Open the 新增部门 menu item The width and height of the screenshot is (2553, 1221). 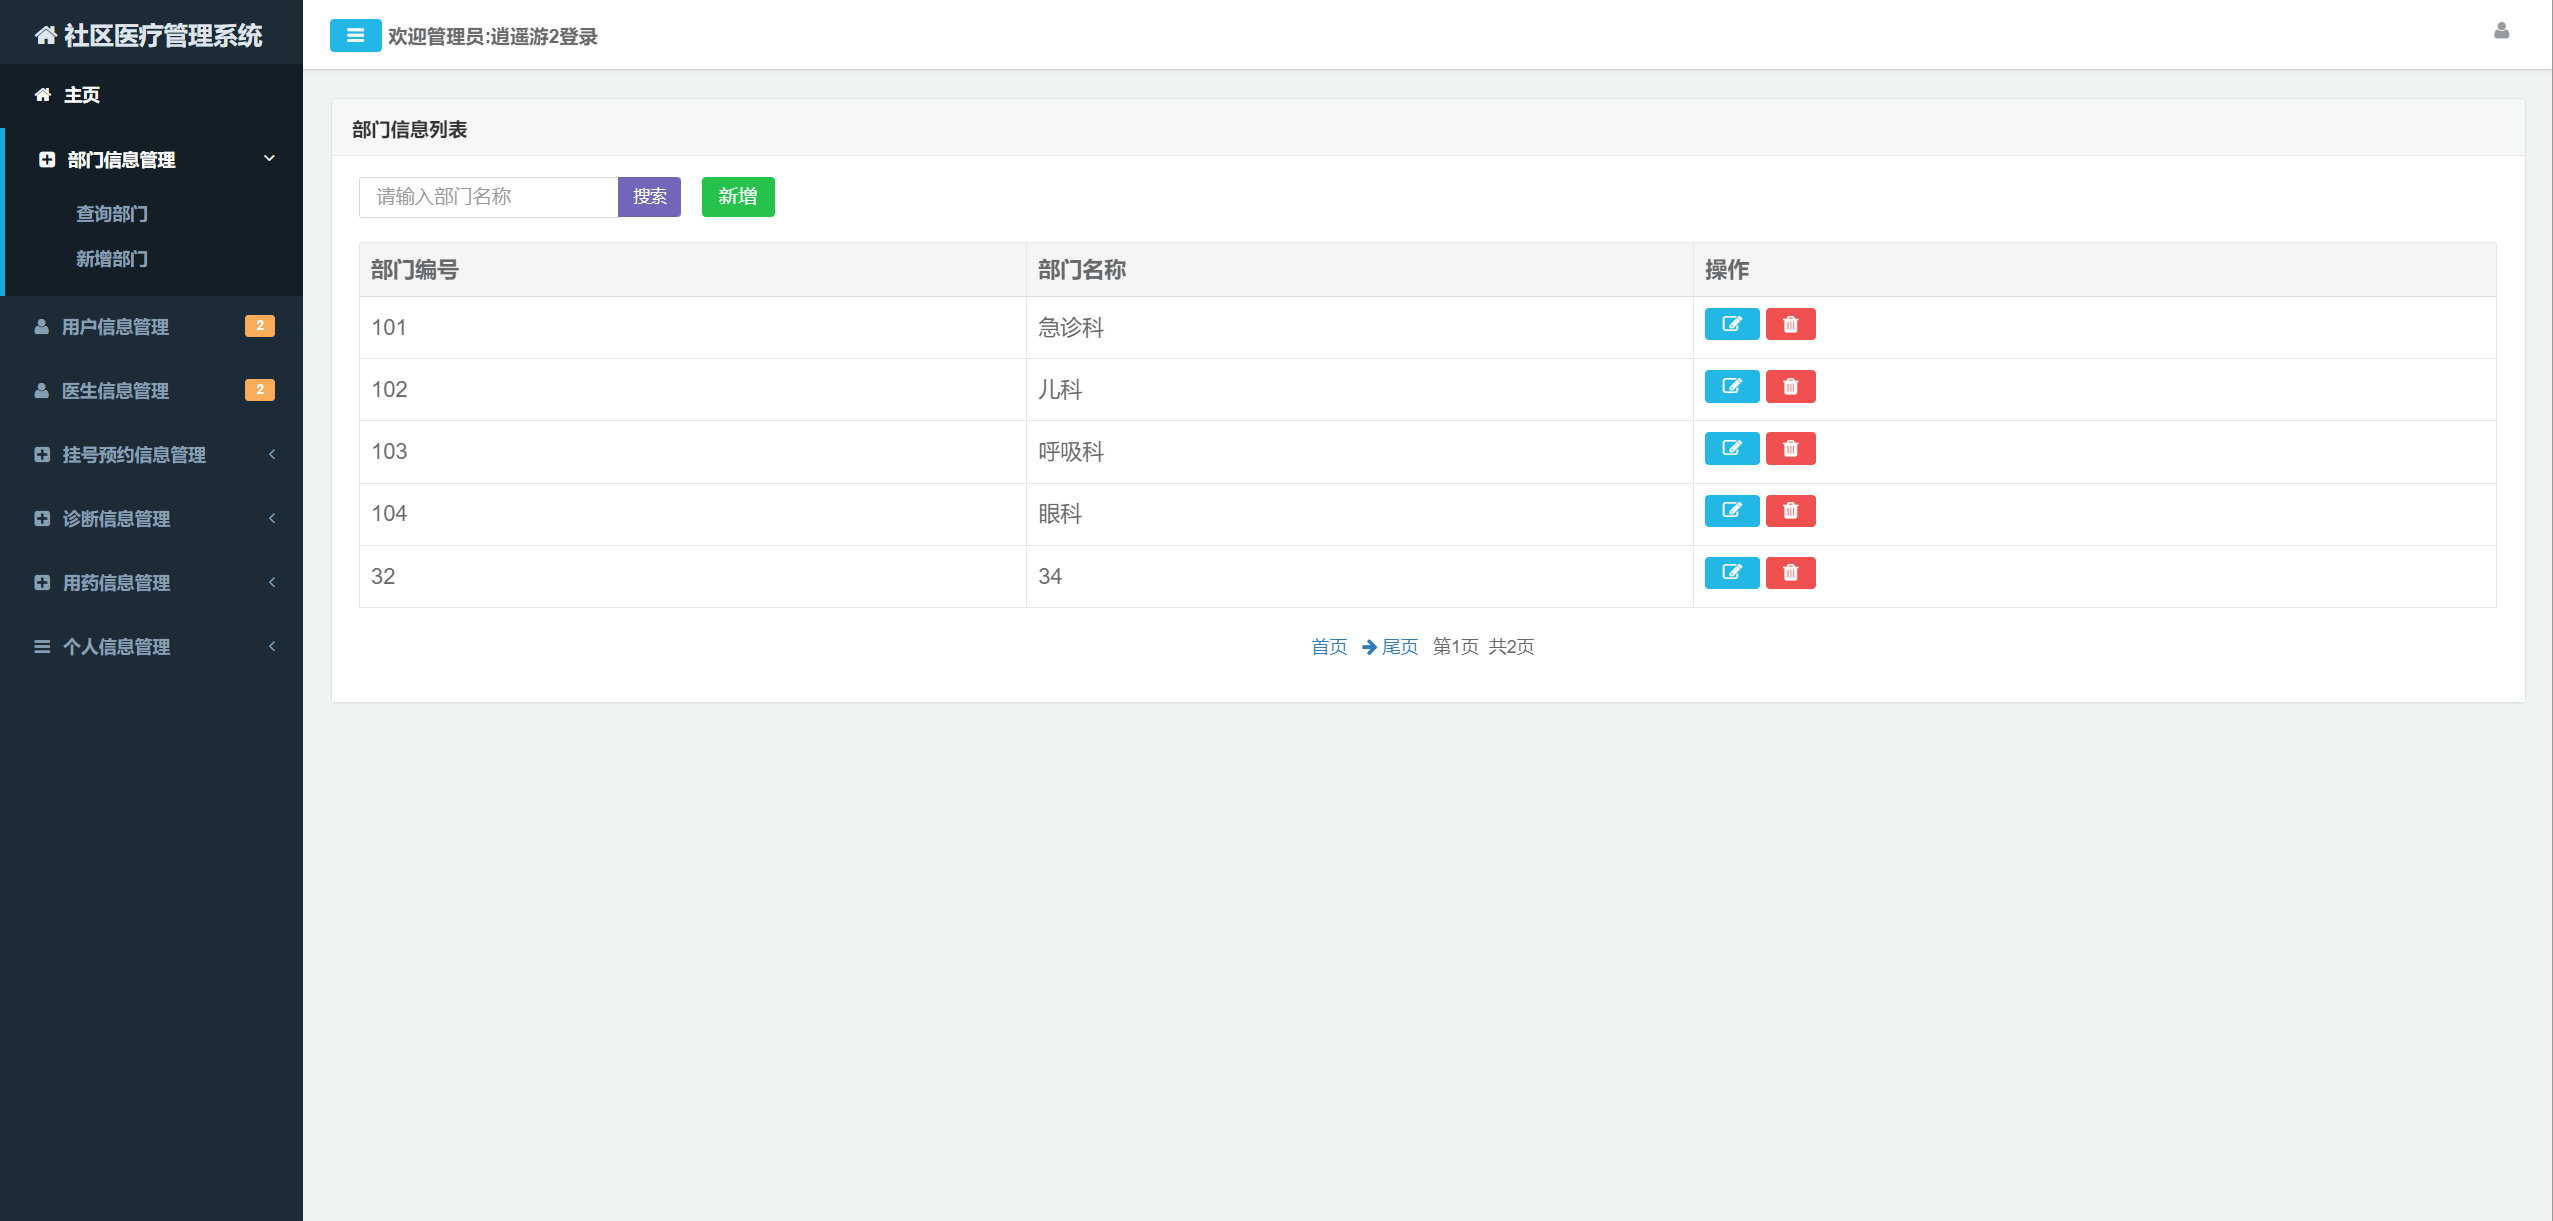[111, 259]
